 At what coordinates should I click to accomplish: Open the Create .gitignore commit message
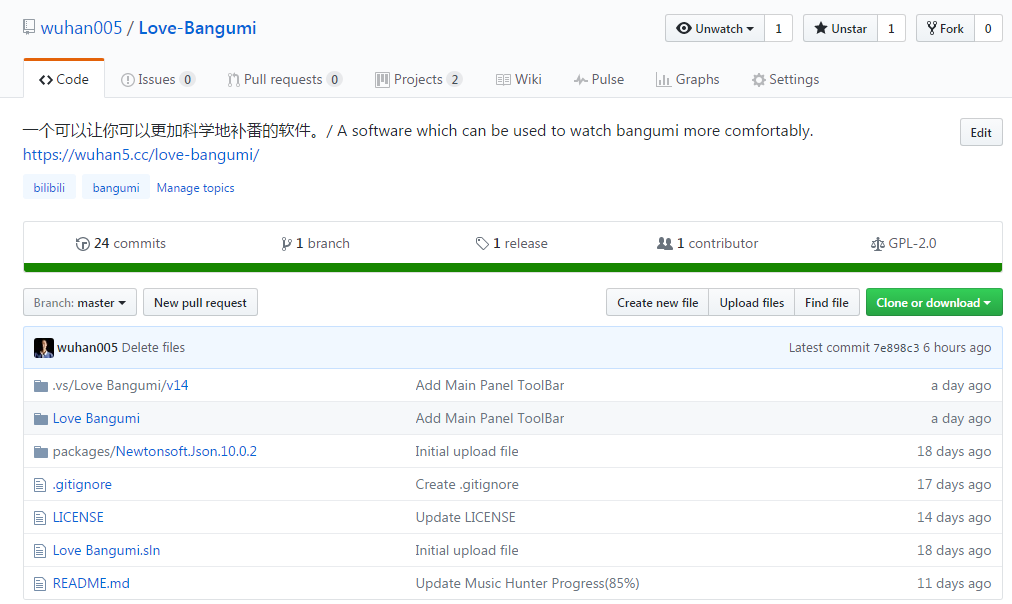pos(467,485)
